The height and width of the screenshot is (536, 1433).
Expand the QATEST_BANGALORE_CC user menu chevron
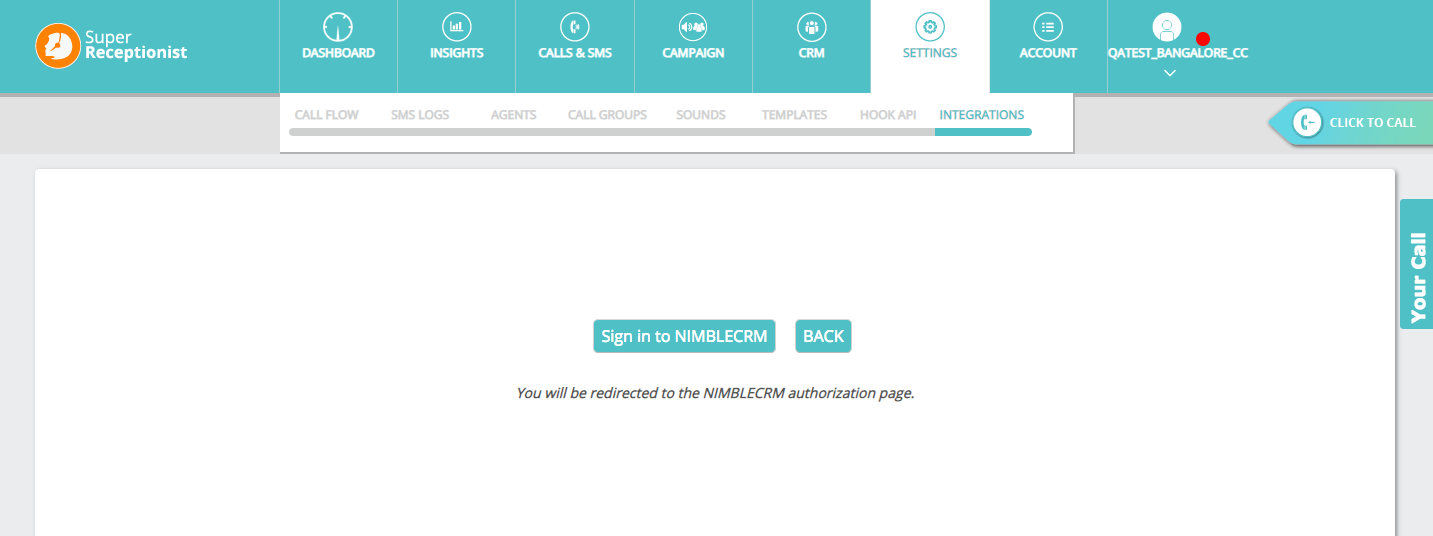(1170, 72)
